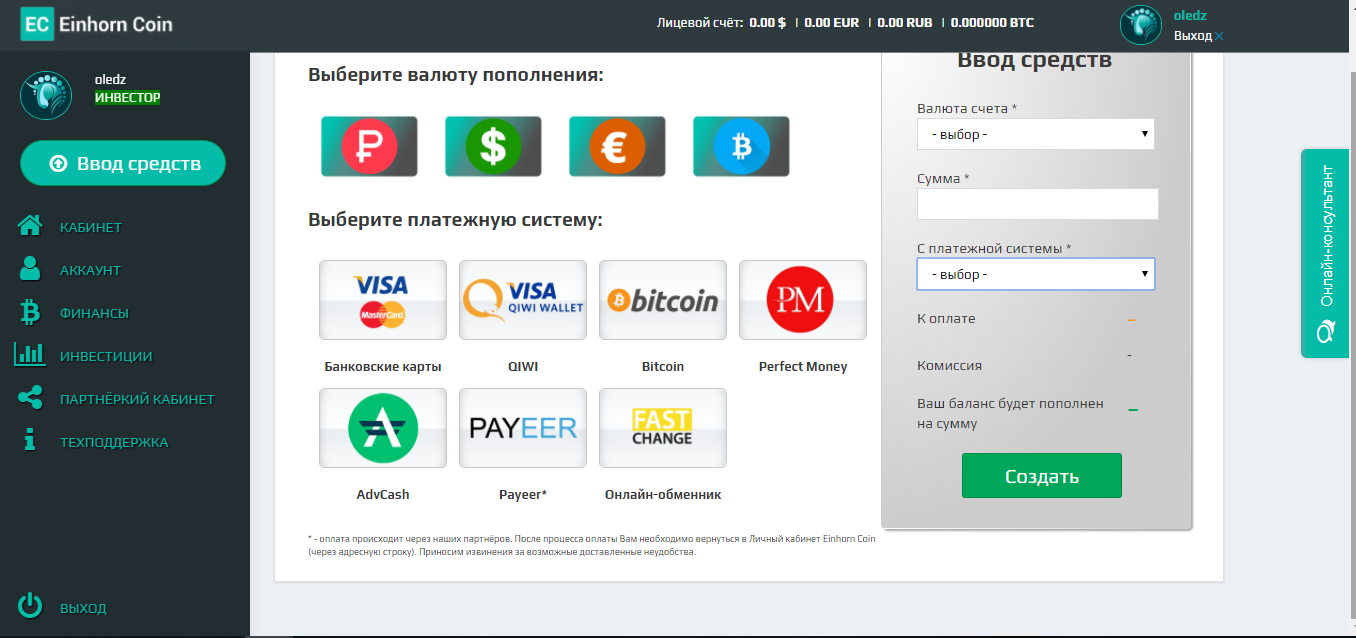Click the ВЫХОД link in sidebar
The width and height of the screenshot is (1356, 638).
pos(83,608)
